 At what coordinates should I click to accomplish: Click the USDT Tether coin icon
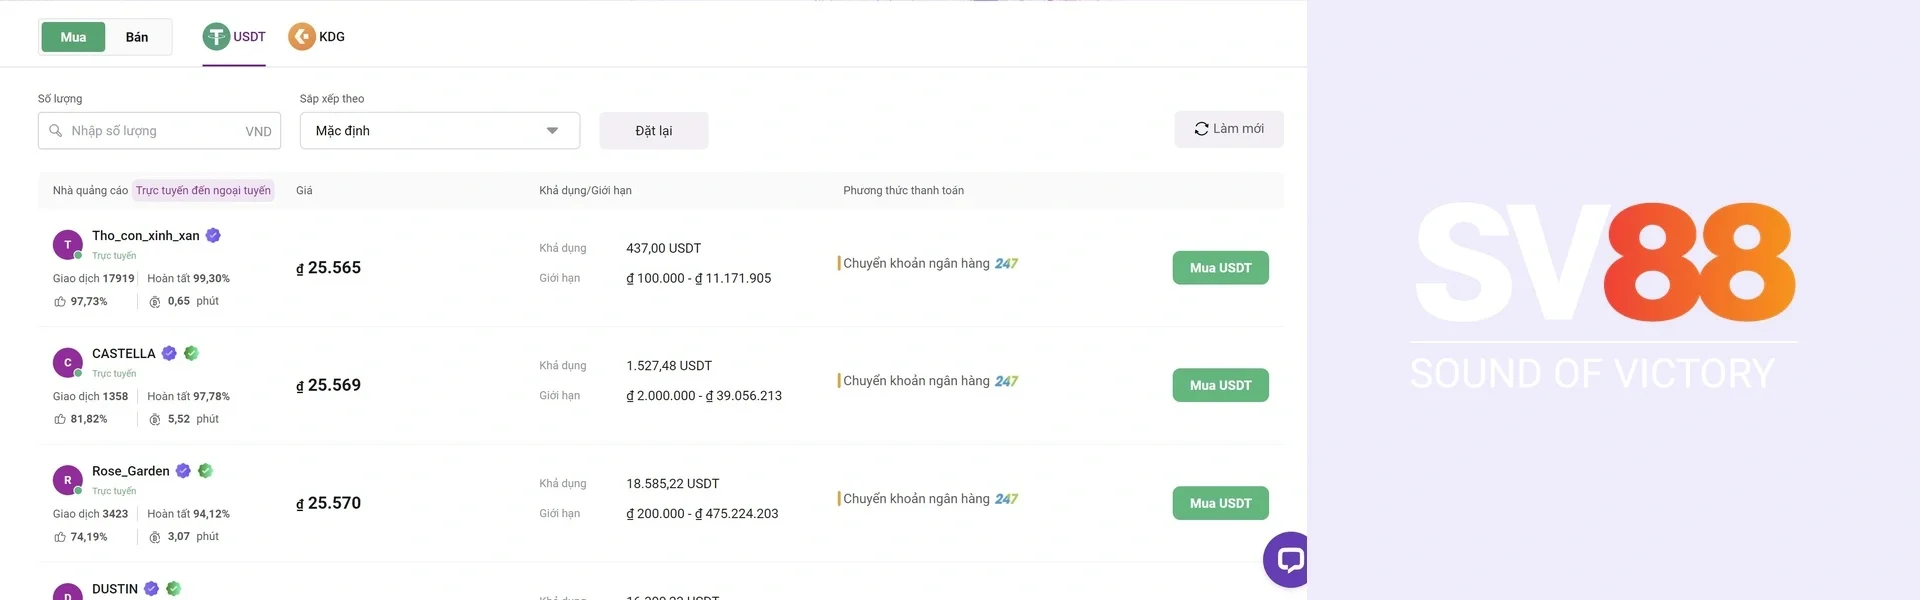[216, 37]
